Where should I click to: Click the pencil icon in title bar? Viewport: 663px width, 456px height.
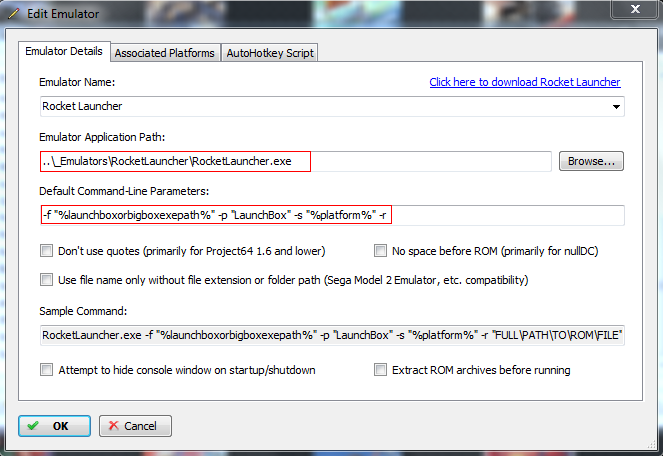click(x=14, y=14)
